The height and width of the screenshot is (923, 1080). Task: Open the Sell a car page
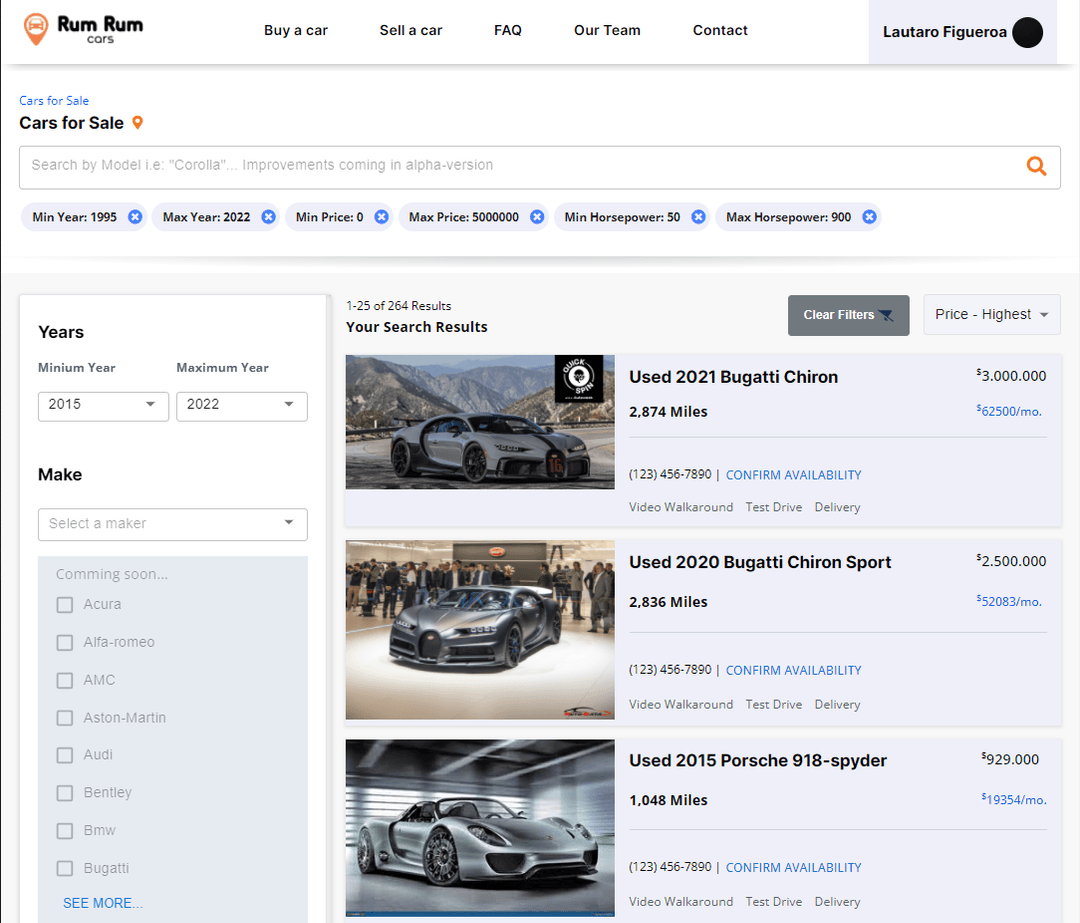click(x=410, y=30)
